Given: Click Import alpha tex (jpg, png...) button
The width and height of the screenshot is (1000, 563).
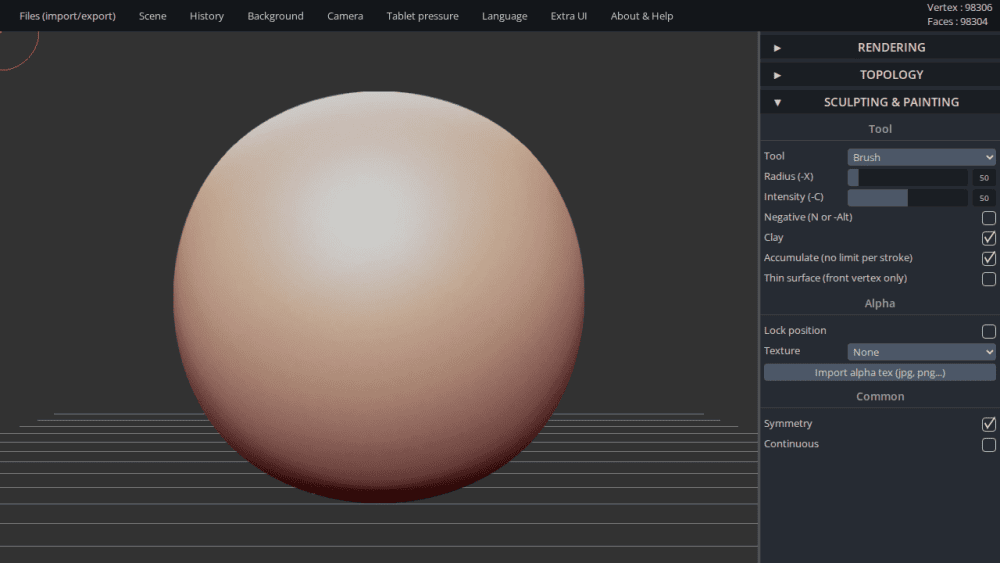Looking at the screenshot, I should click(x=879, y=372).
